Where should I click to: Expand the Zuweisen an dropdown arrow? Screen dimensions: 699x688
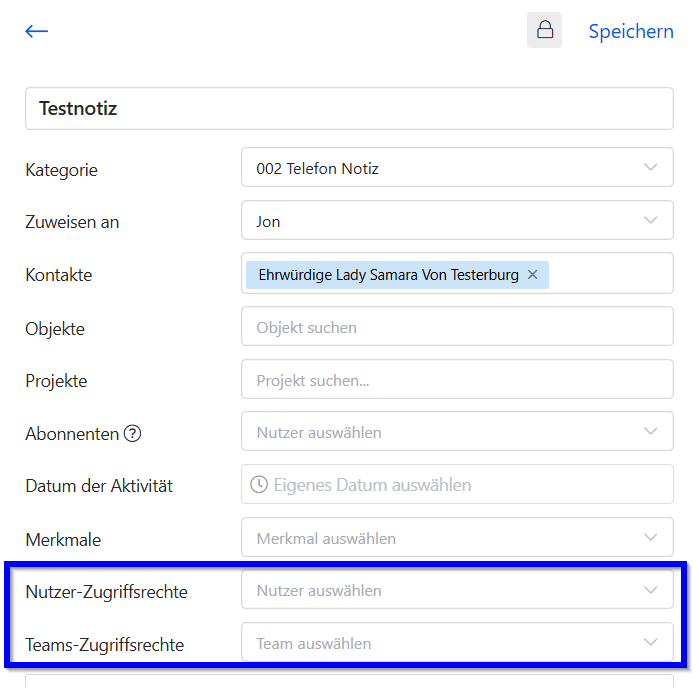coord(651,221)
